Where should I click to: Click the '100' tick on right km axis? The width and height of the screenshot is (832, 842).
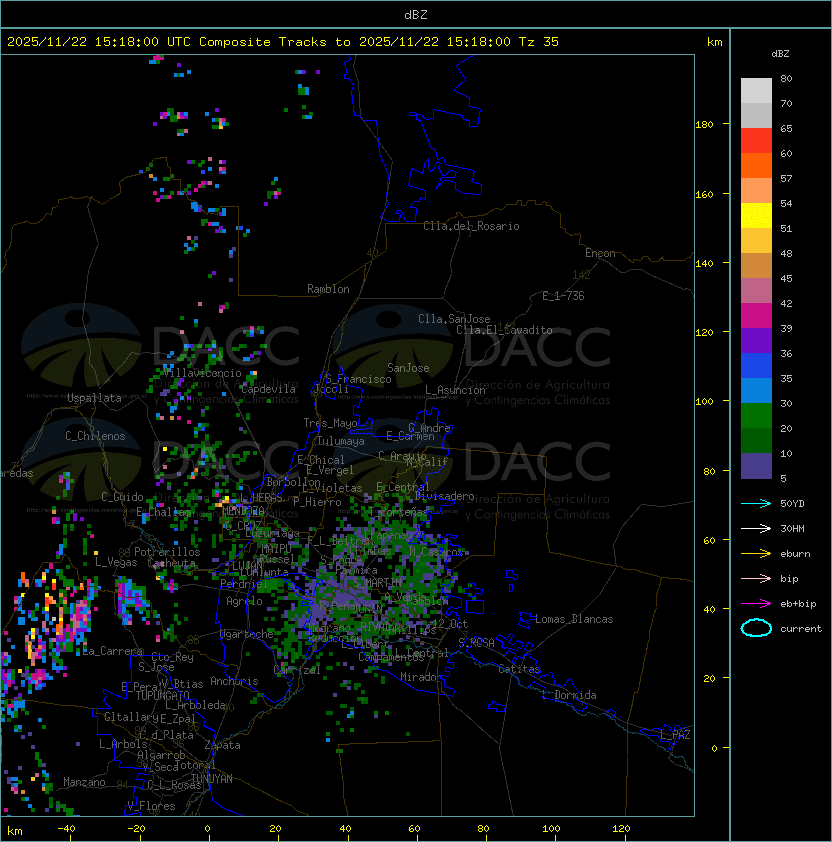704,402
